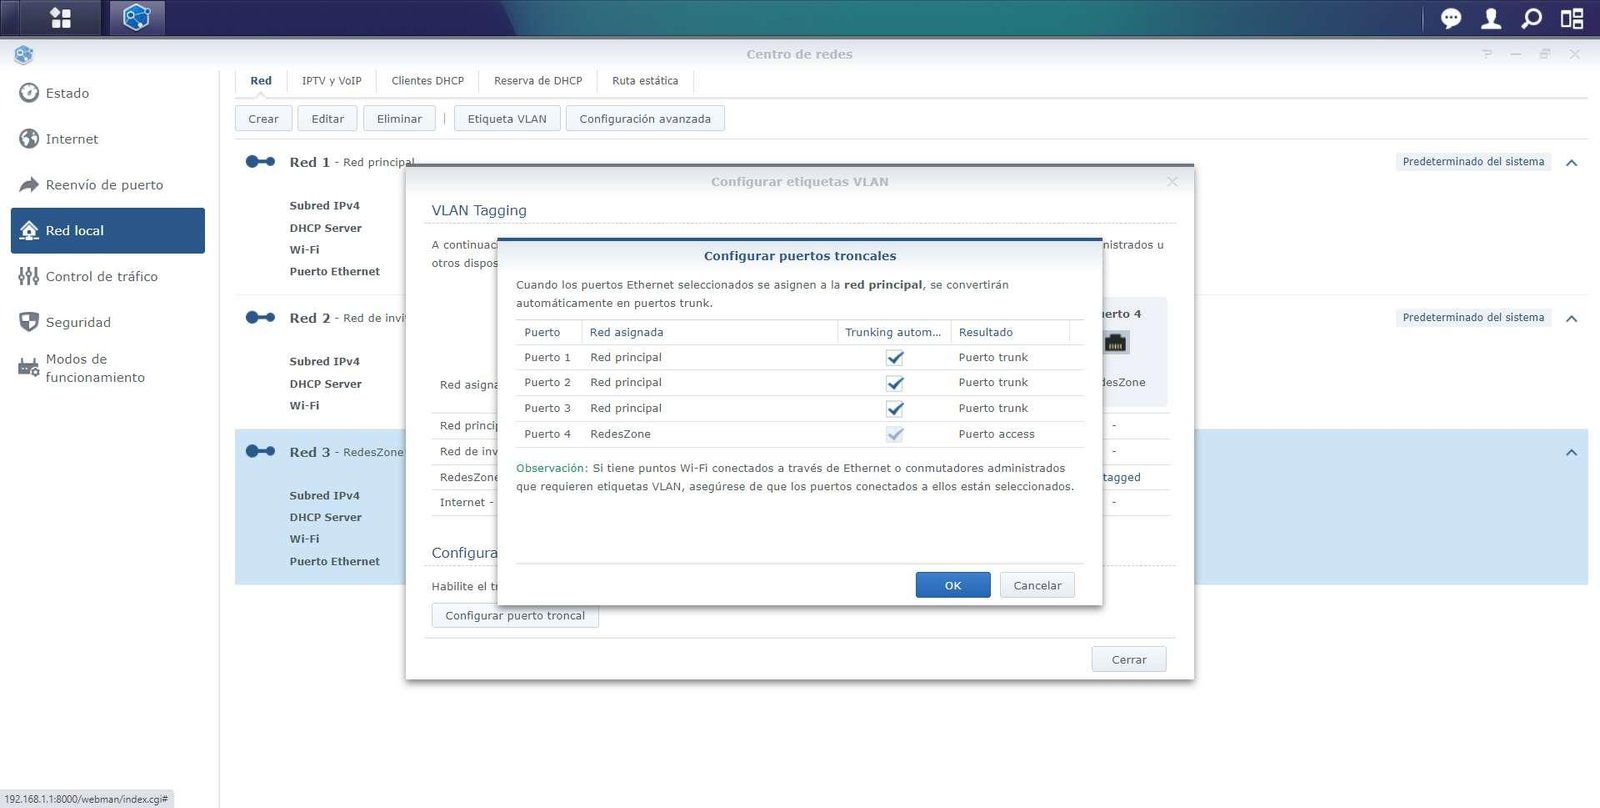Image resolution: width=1600 pixels, height=808 pixels.
Task: Click the Cancelar button
Action: (1037, 585)
